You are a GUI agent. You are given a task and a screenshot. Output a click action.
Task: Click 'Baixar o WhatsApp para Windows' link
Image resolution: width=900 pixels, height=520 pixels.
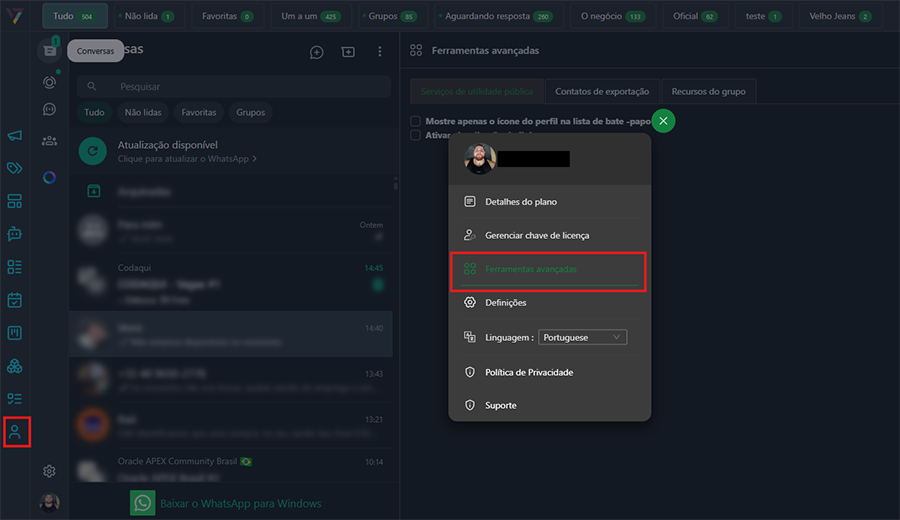coord(240,503)
